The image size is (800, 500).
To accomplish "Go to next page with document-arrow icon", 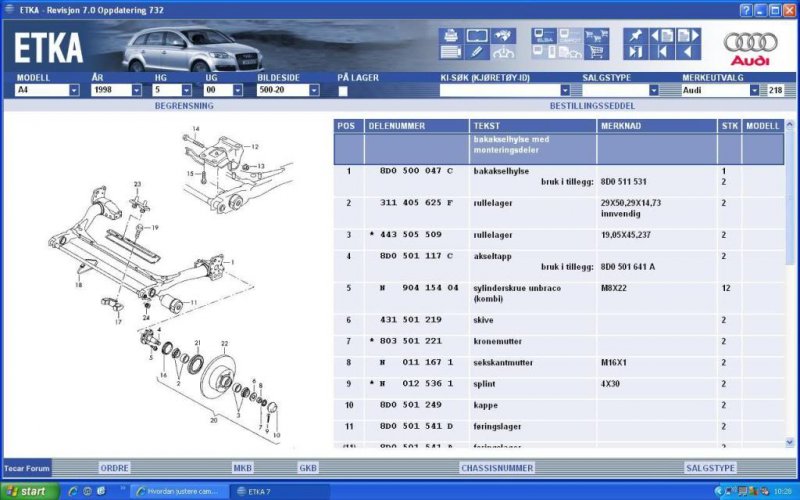I will [688, 36].
